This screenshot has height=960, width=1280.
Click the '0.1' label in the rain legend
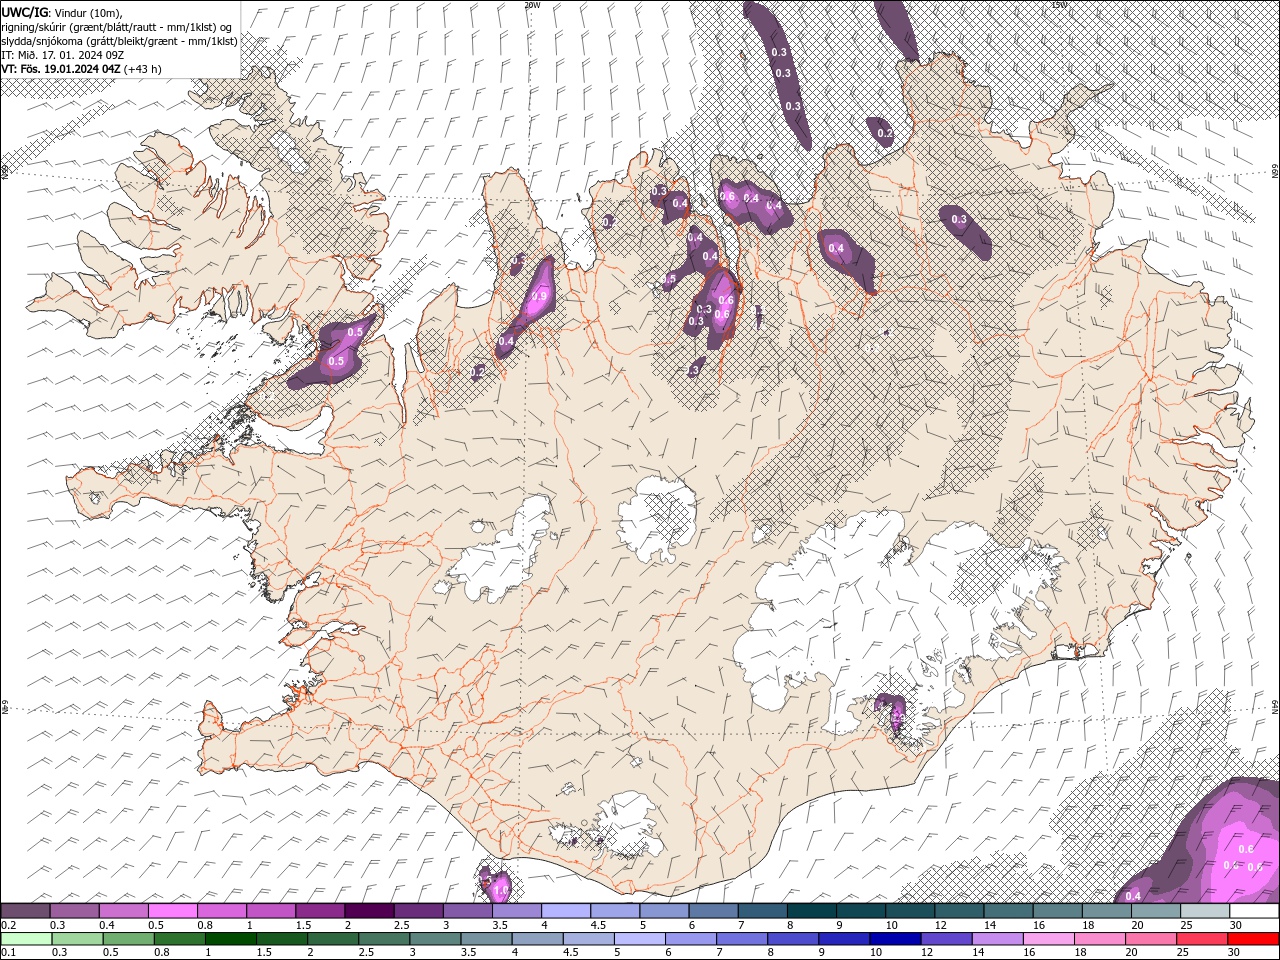[8, 952]
